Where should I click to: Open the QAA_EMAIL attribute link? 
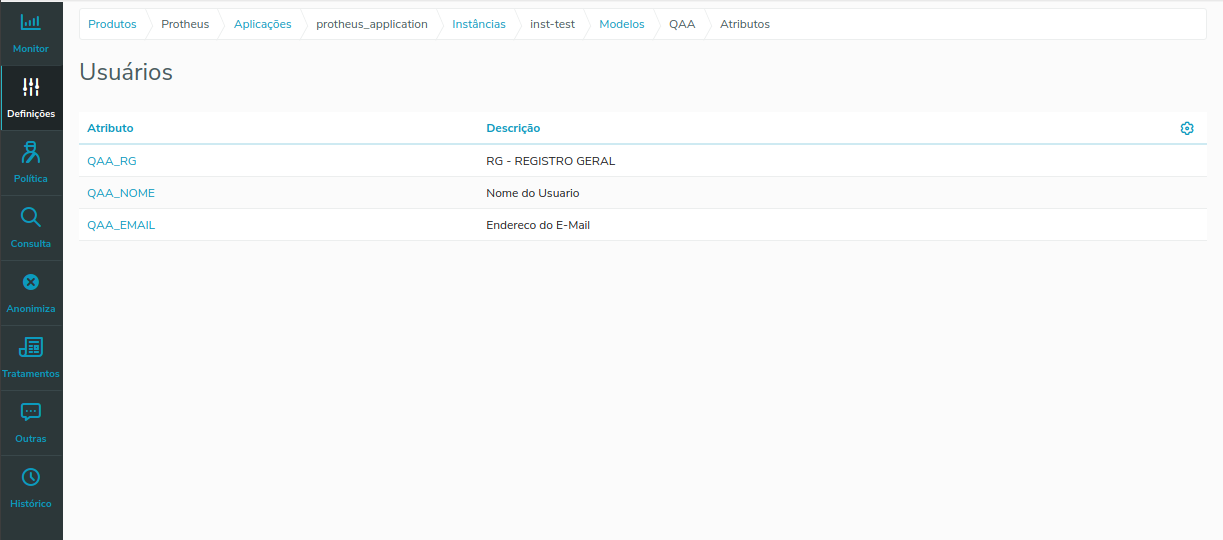[121, 225]
